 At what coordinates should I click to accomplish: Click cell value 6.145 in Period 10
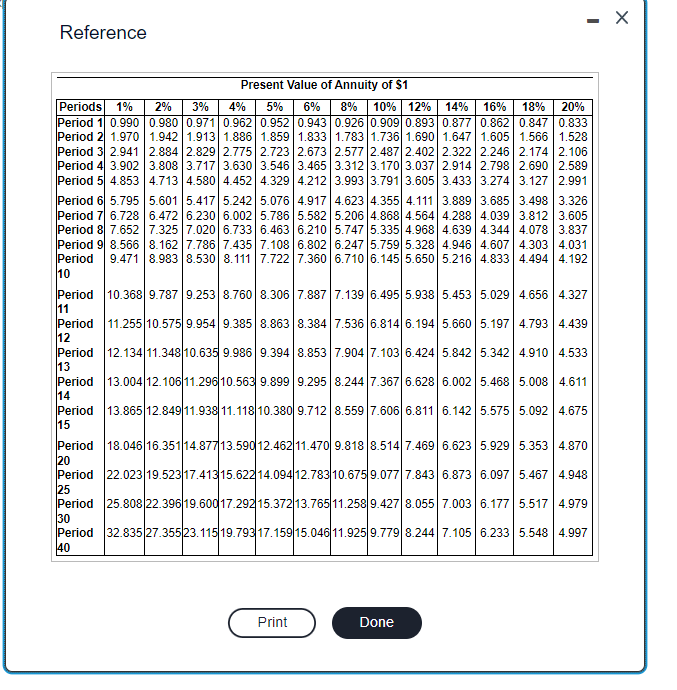(384, 259)
